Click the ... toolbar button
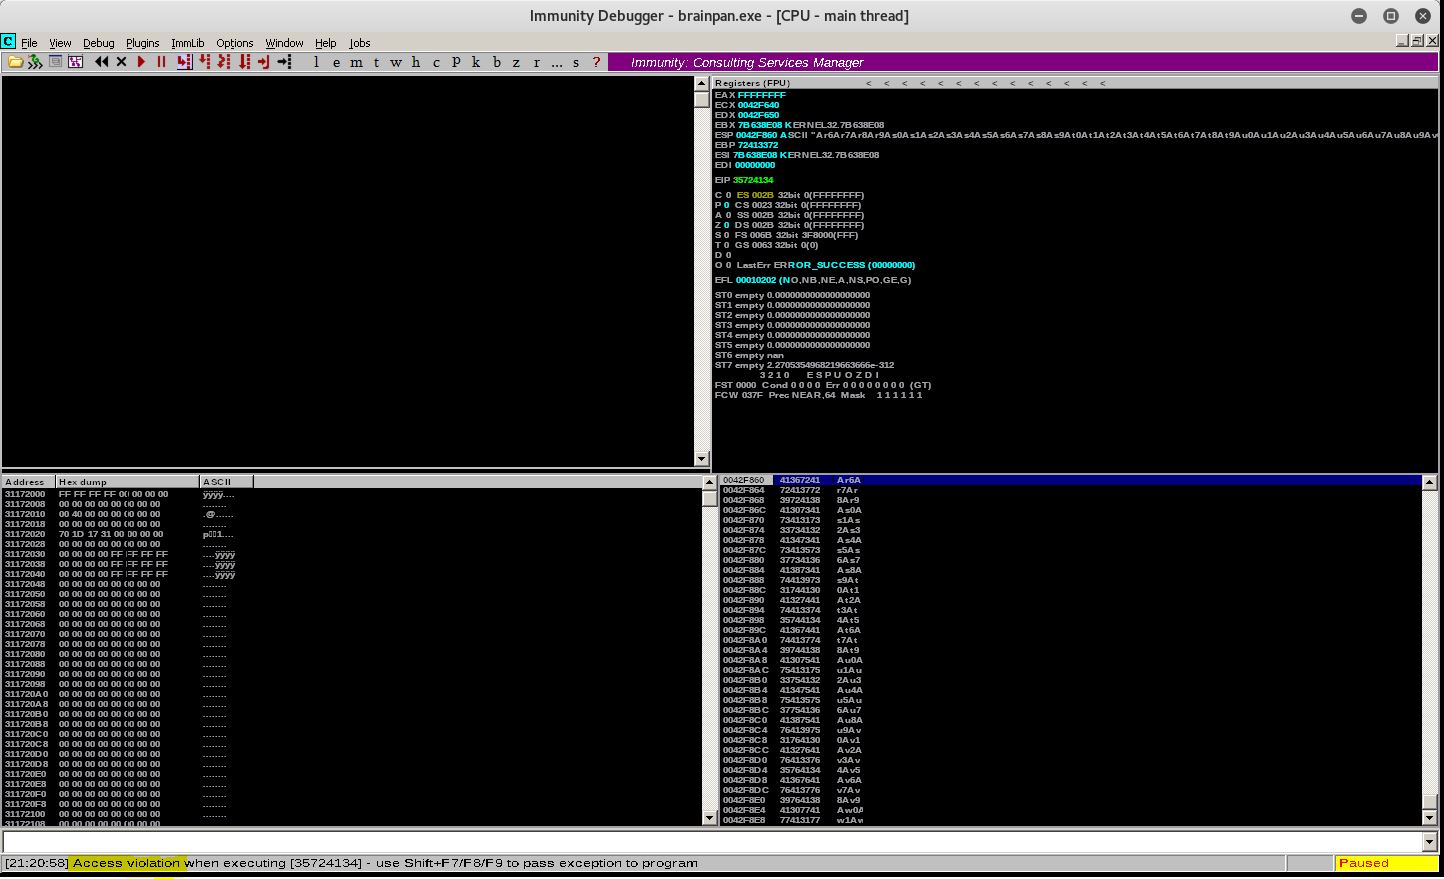 (556, 62)
